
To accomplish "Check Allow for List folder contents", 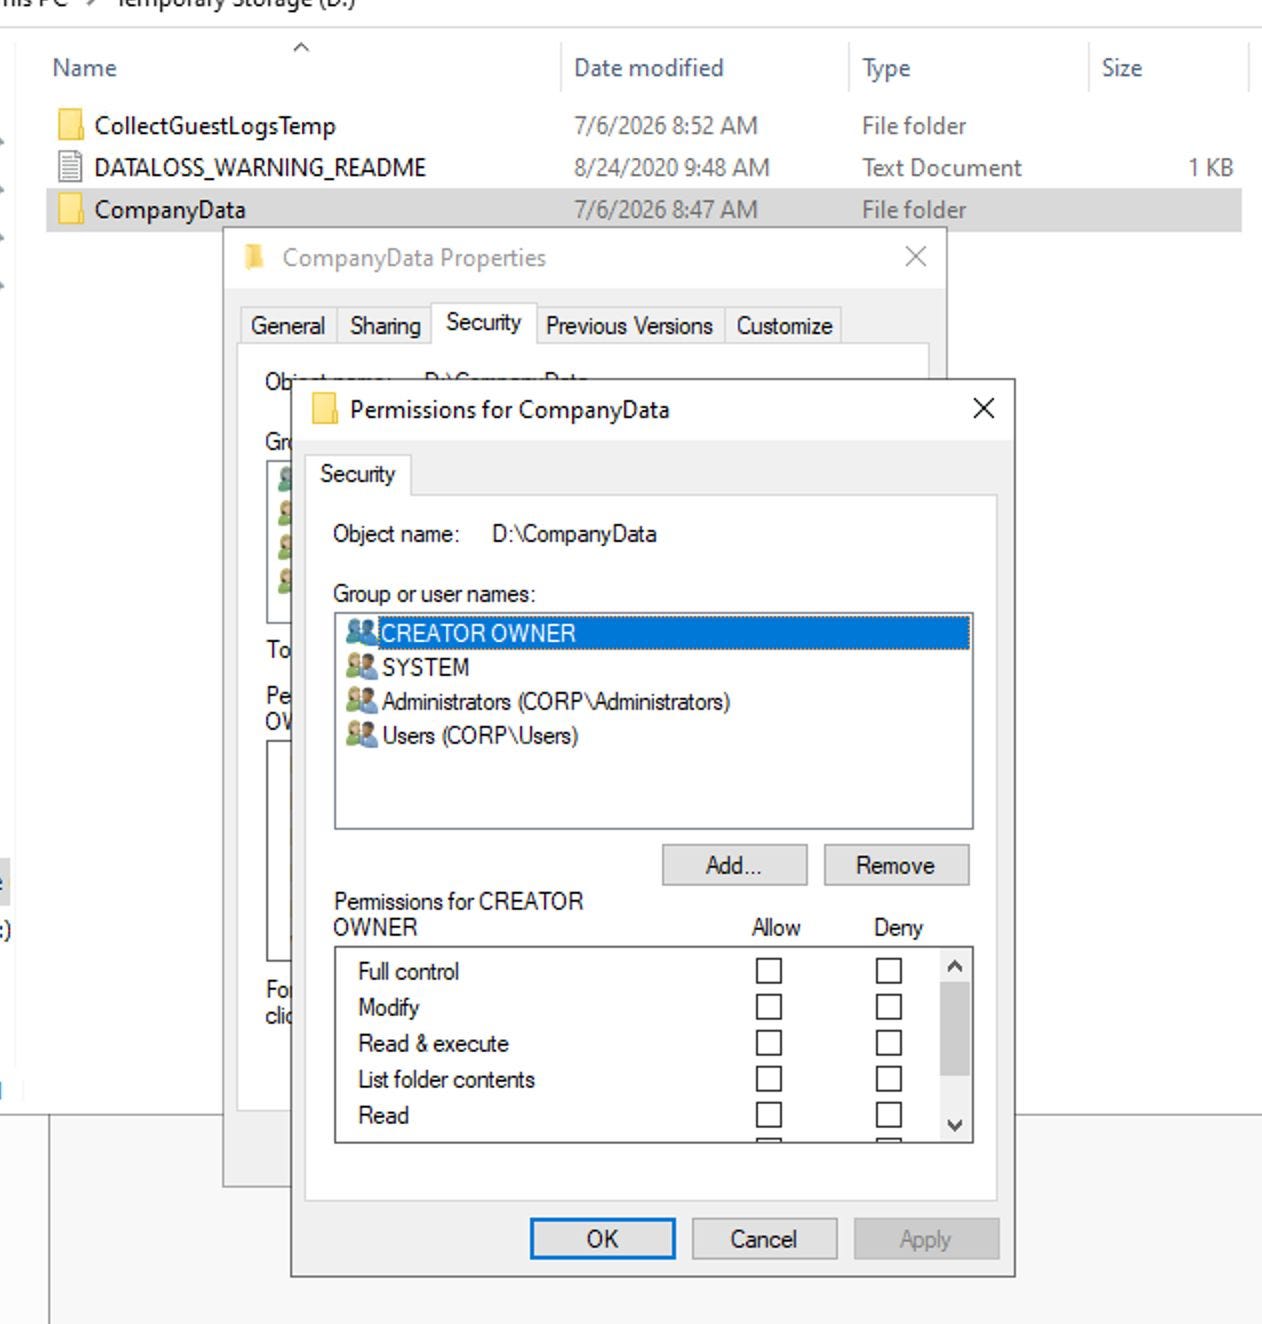I will pos(768,1078).
